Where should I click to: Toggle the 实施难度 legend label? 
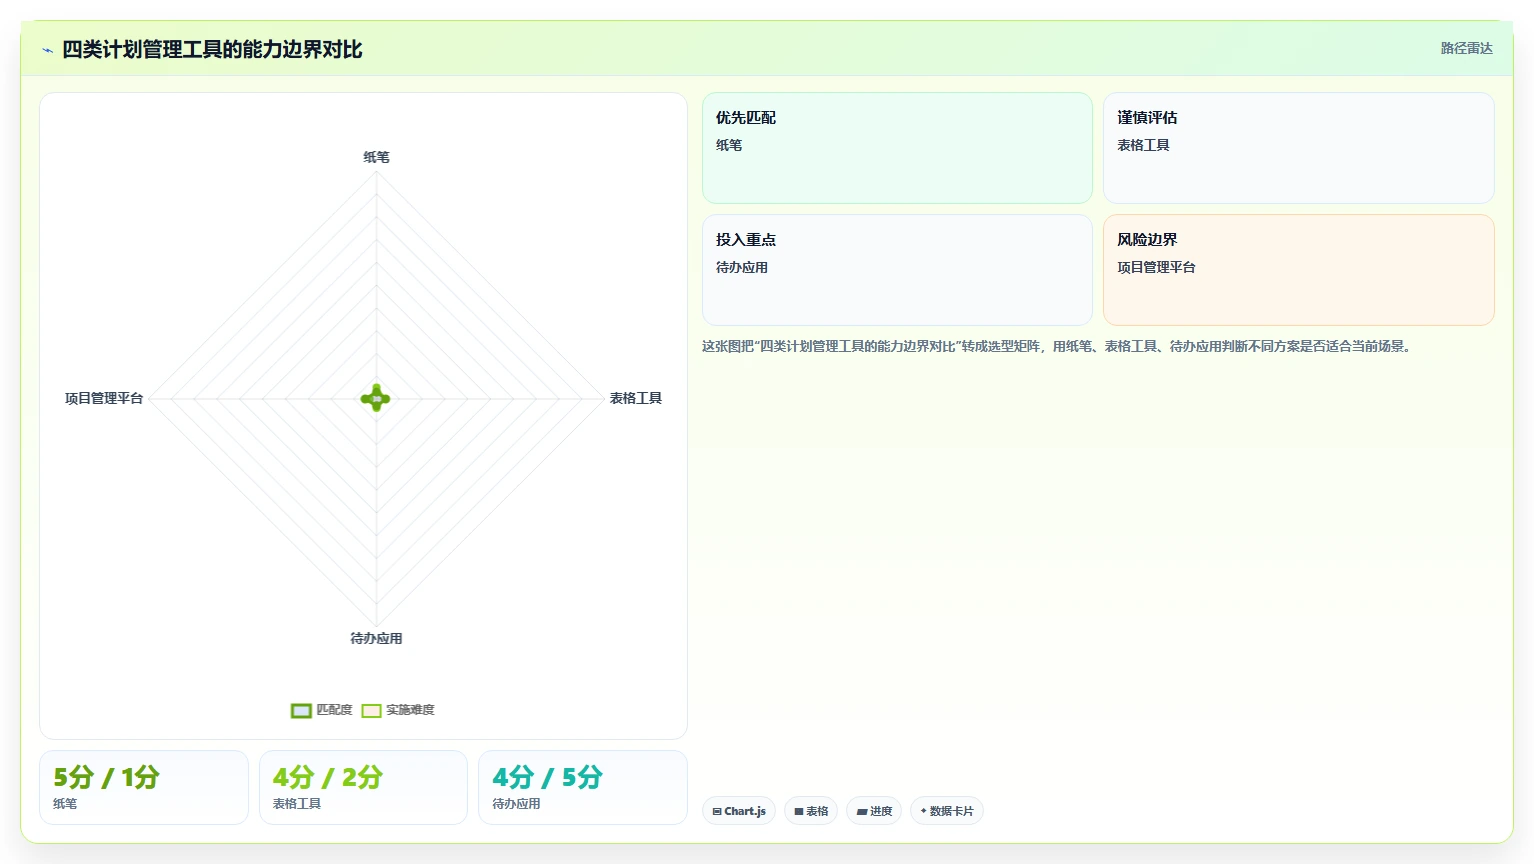coord(410,710)
